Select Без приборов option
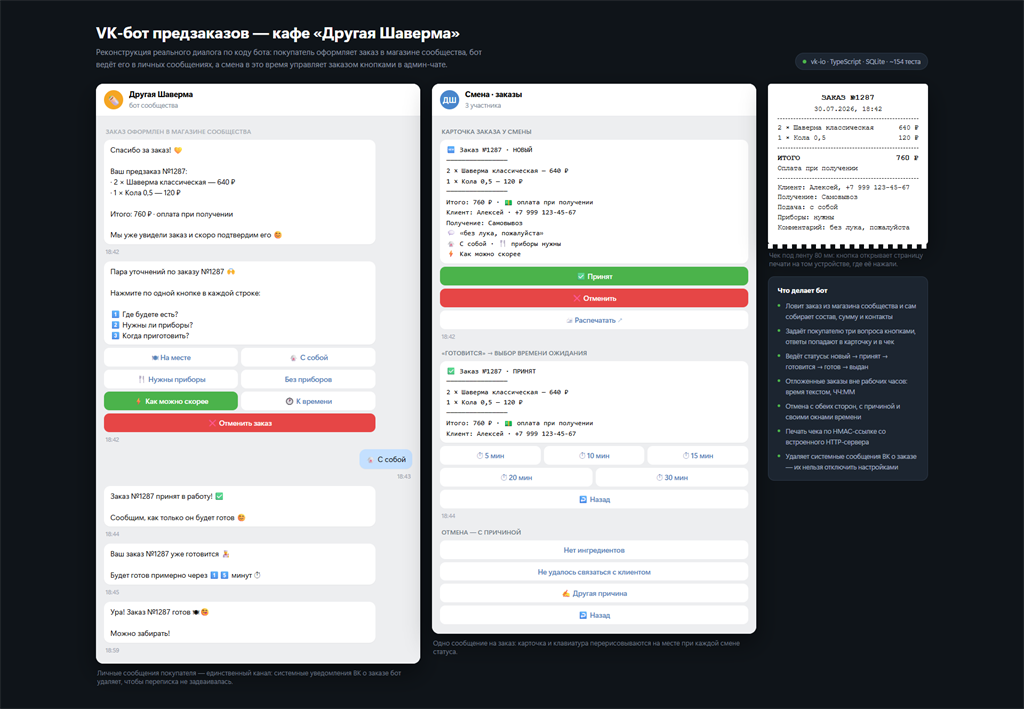 tap(308, 379)
